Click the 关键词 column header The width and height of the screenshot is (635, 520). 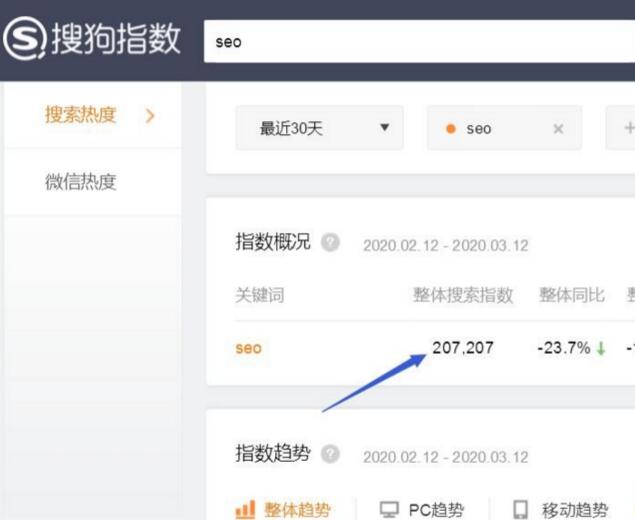point(260,295)
